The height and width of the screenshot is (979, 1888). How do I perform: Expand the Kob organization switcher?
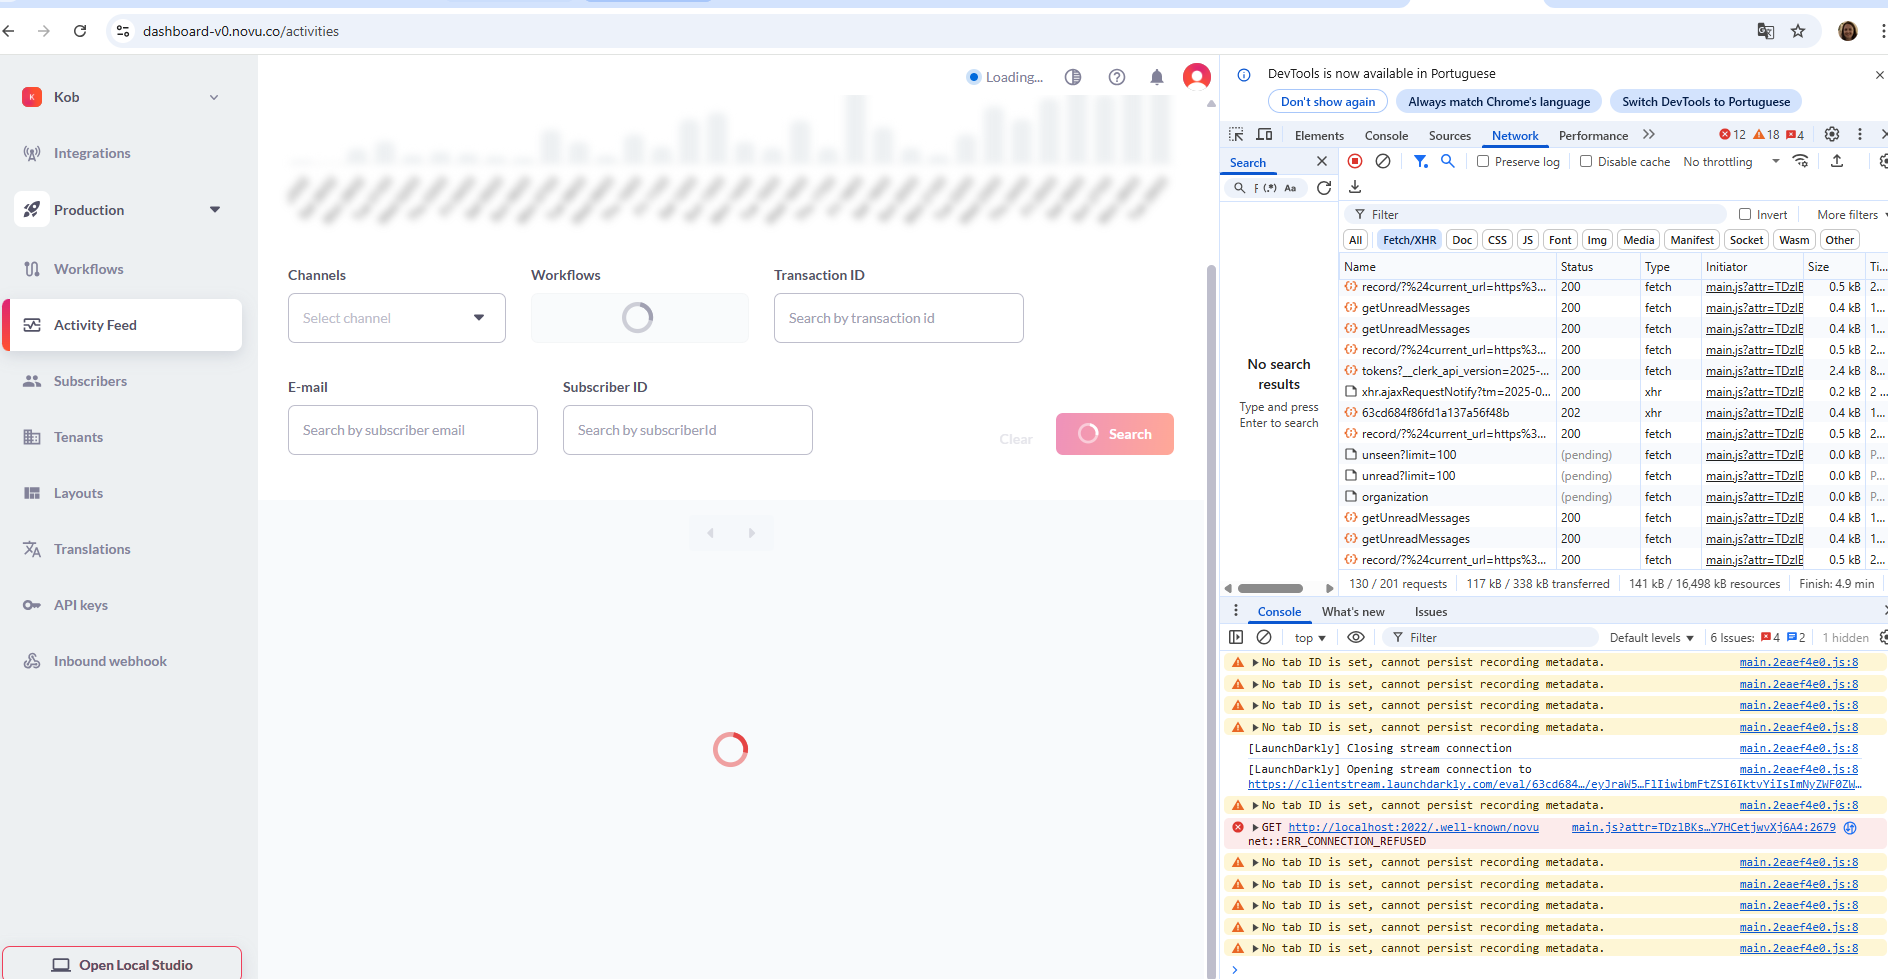[x=214, y=97]
